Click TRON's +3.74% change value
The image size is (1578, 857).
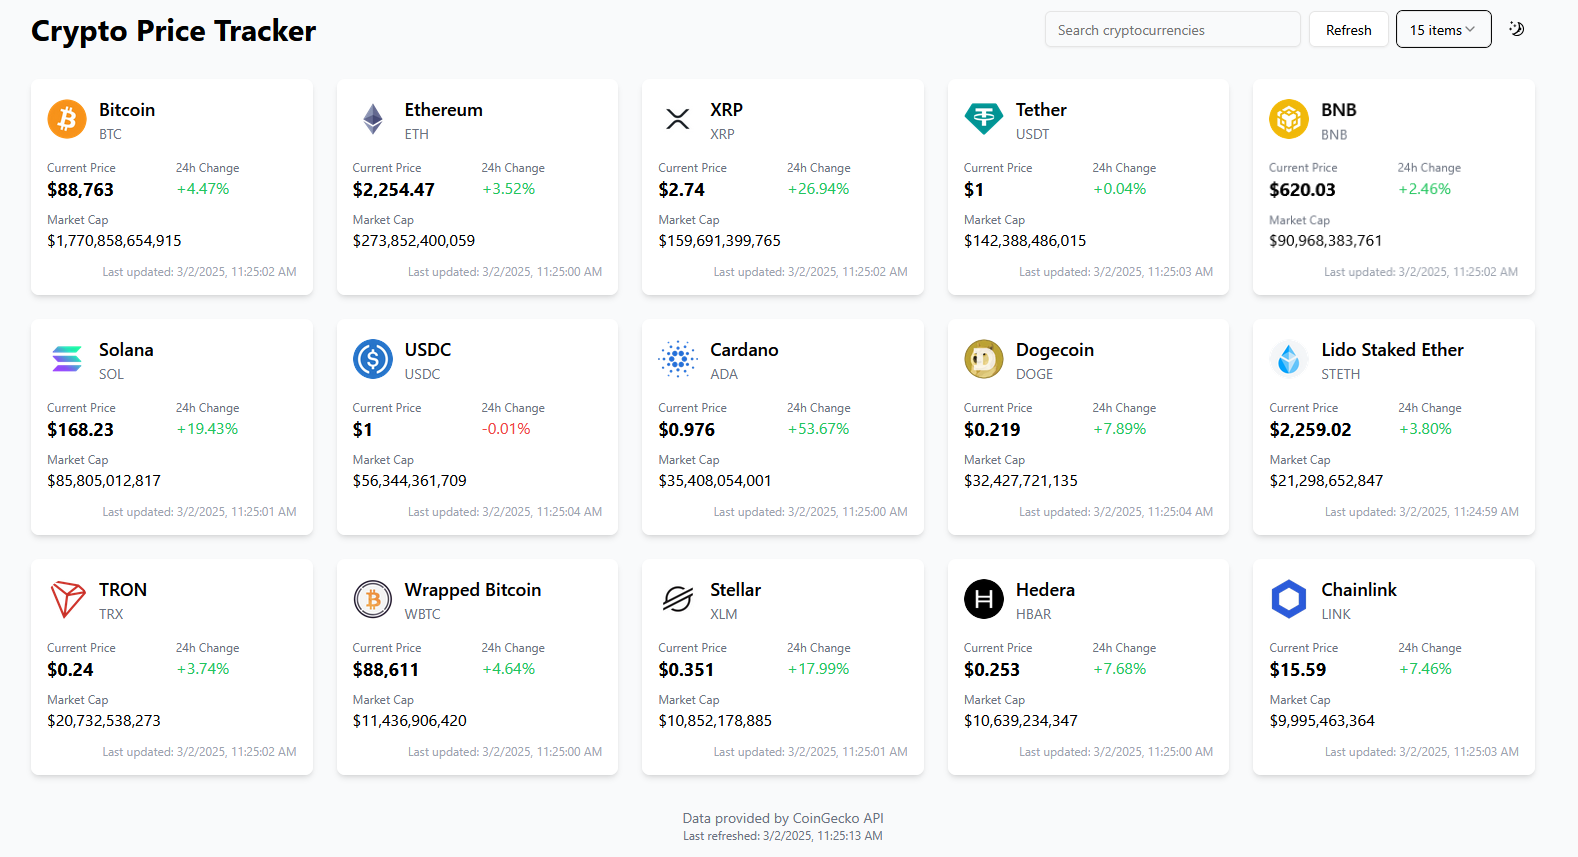tap(203, 669)
